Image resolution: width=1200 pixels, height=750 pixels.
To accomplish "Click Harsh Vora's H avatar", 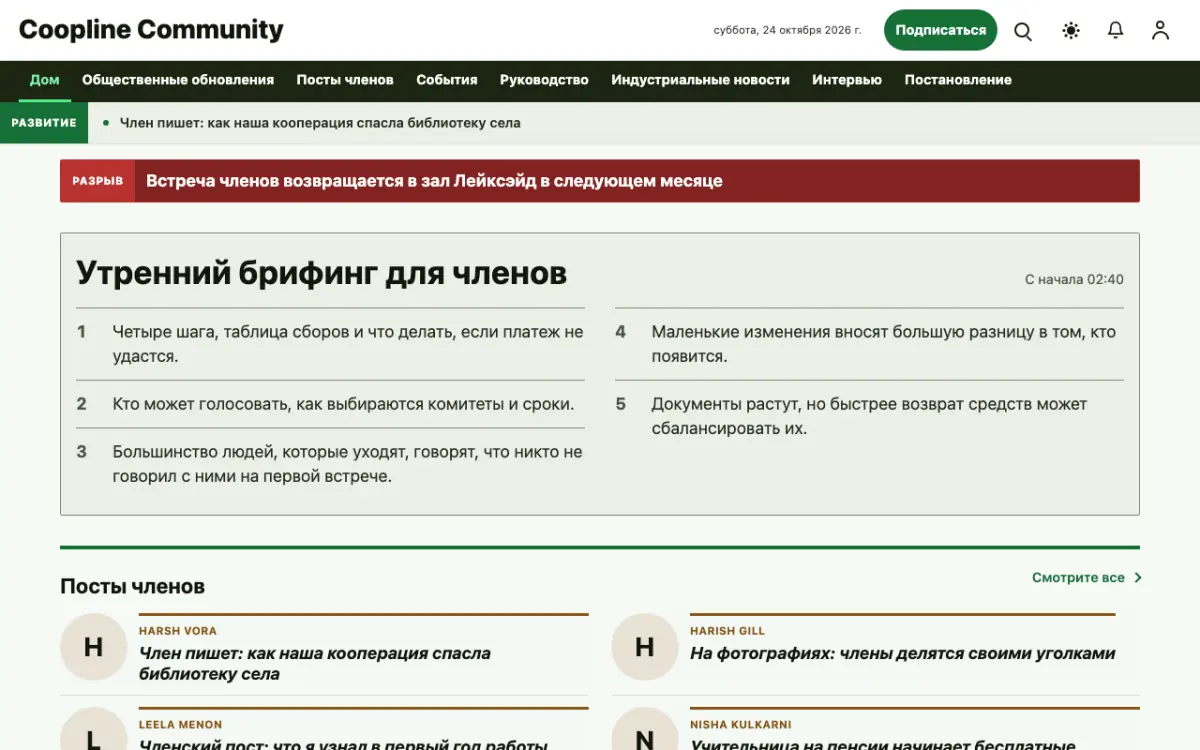I will [x=93, y=647].
